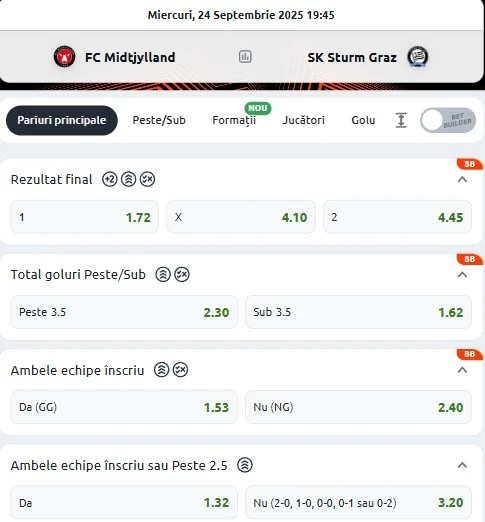Open the Formații tab

234,120
